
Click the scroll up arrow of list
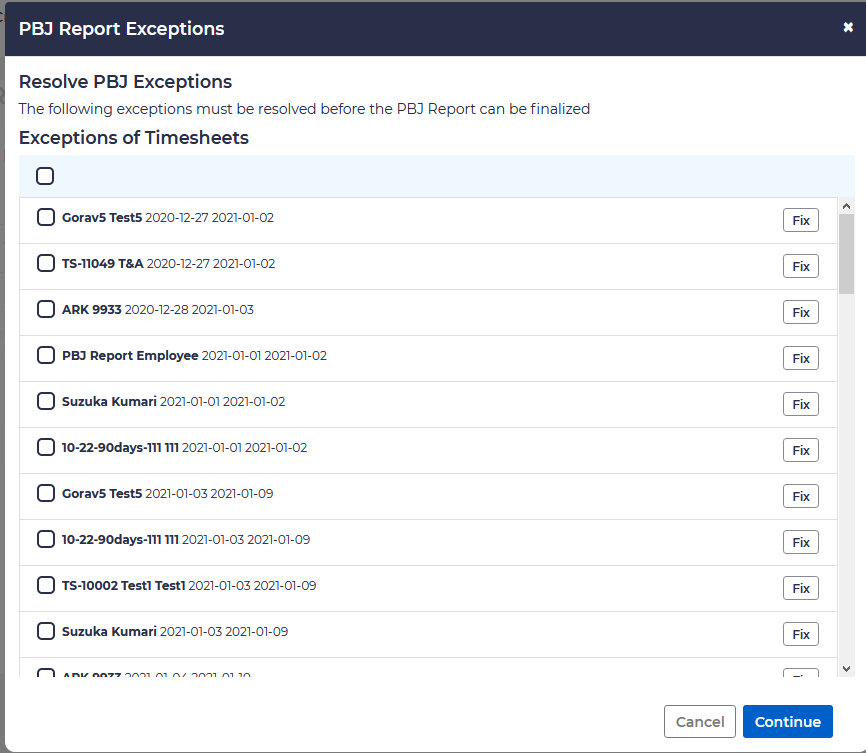point(846,206)
